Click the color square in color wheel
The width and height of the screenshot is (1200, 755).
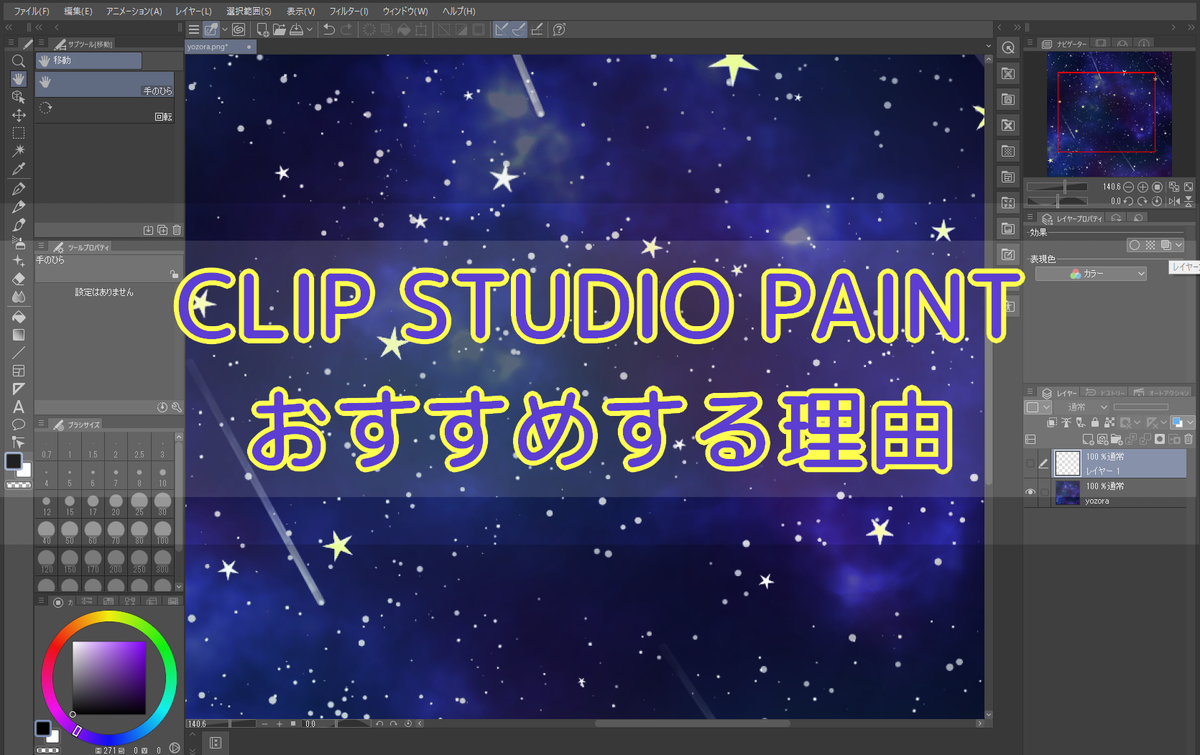pos(109,677)
